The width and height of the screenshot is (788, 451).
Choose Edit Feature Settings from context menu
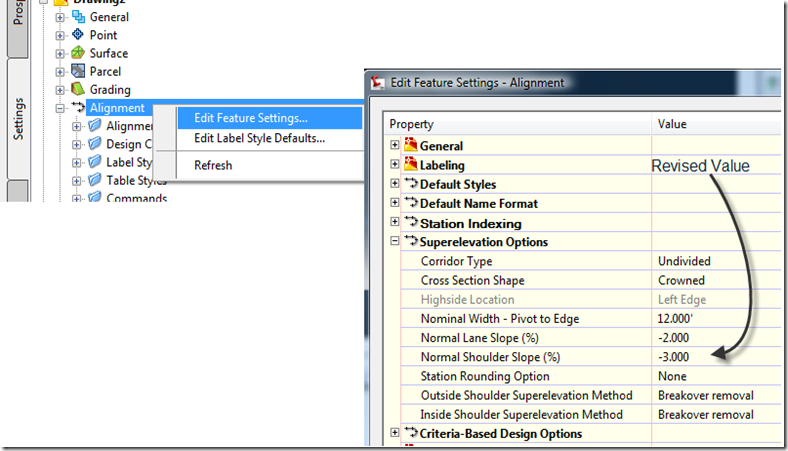270,118
